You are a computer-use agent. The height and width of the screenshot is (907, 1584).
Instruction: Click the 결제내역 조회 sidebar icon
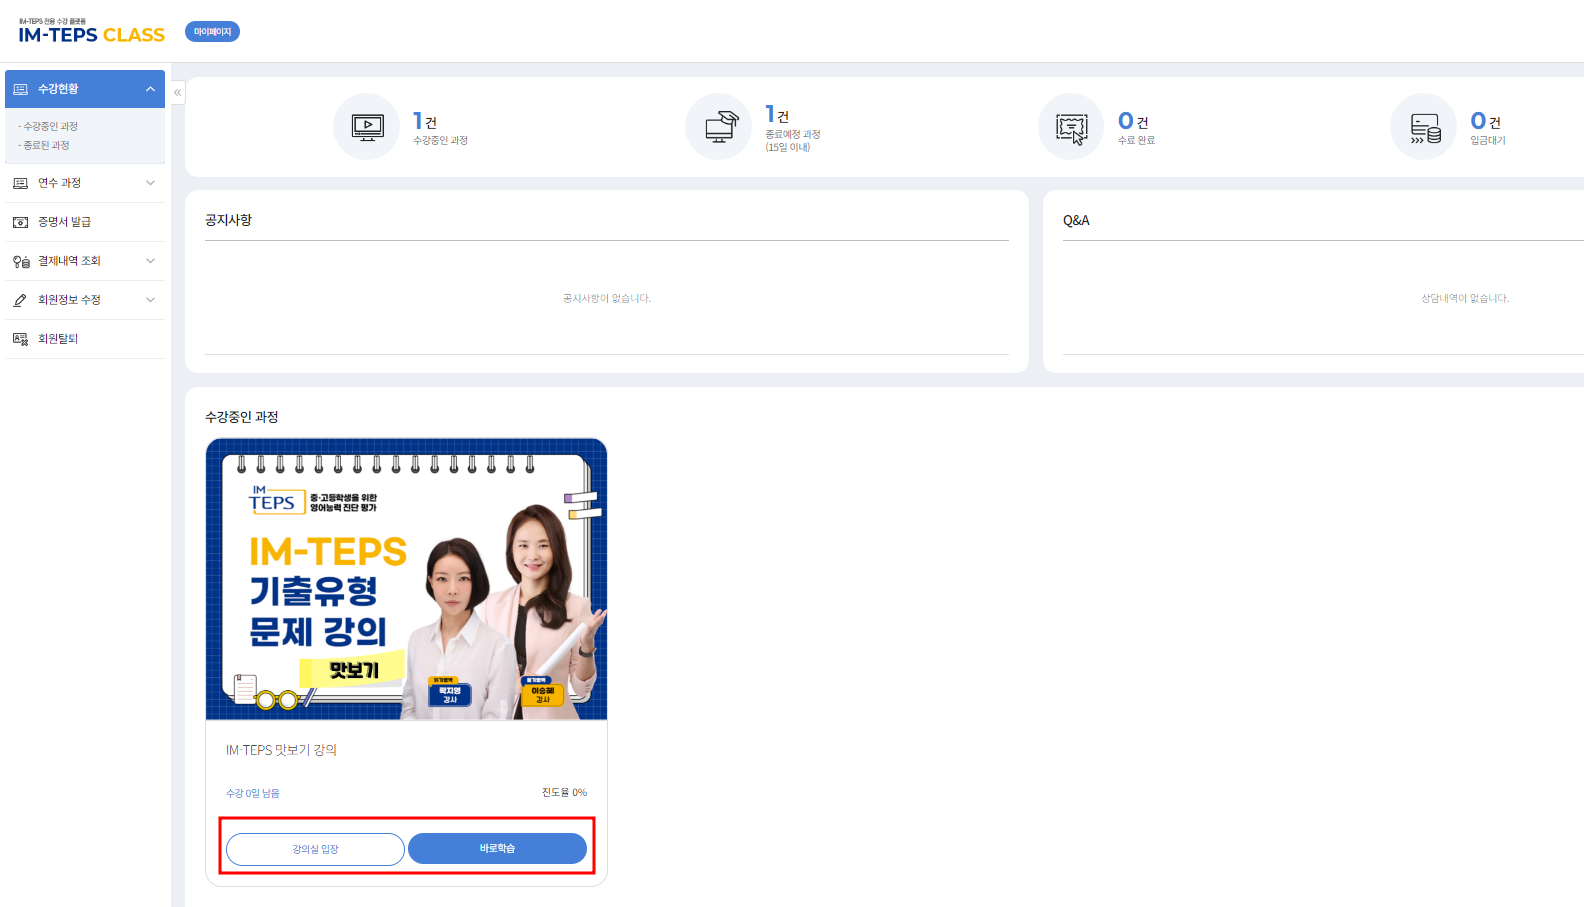tap(20, 261)
